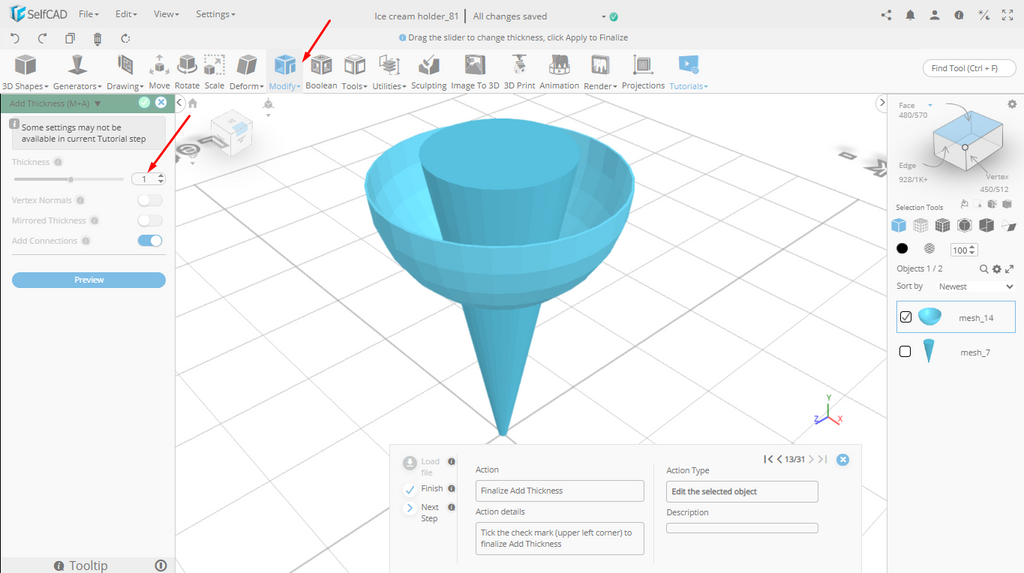Screen dimensions: 1024x573
Task: Collapse the left panel arrow
Action: [180, 103]
